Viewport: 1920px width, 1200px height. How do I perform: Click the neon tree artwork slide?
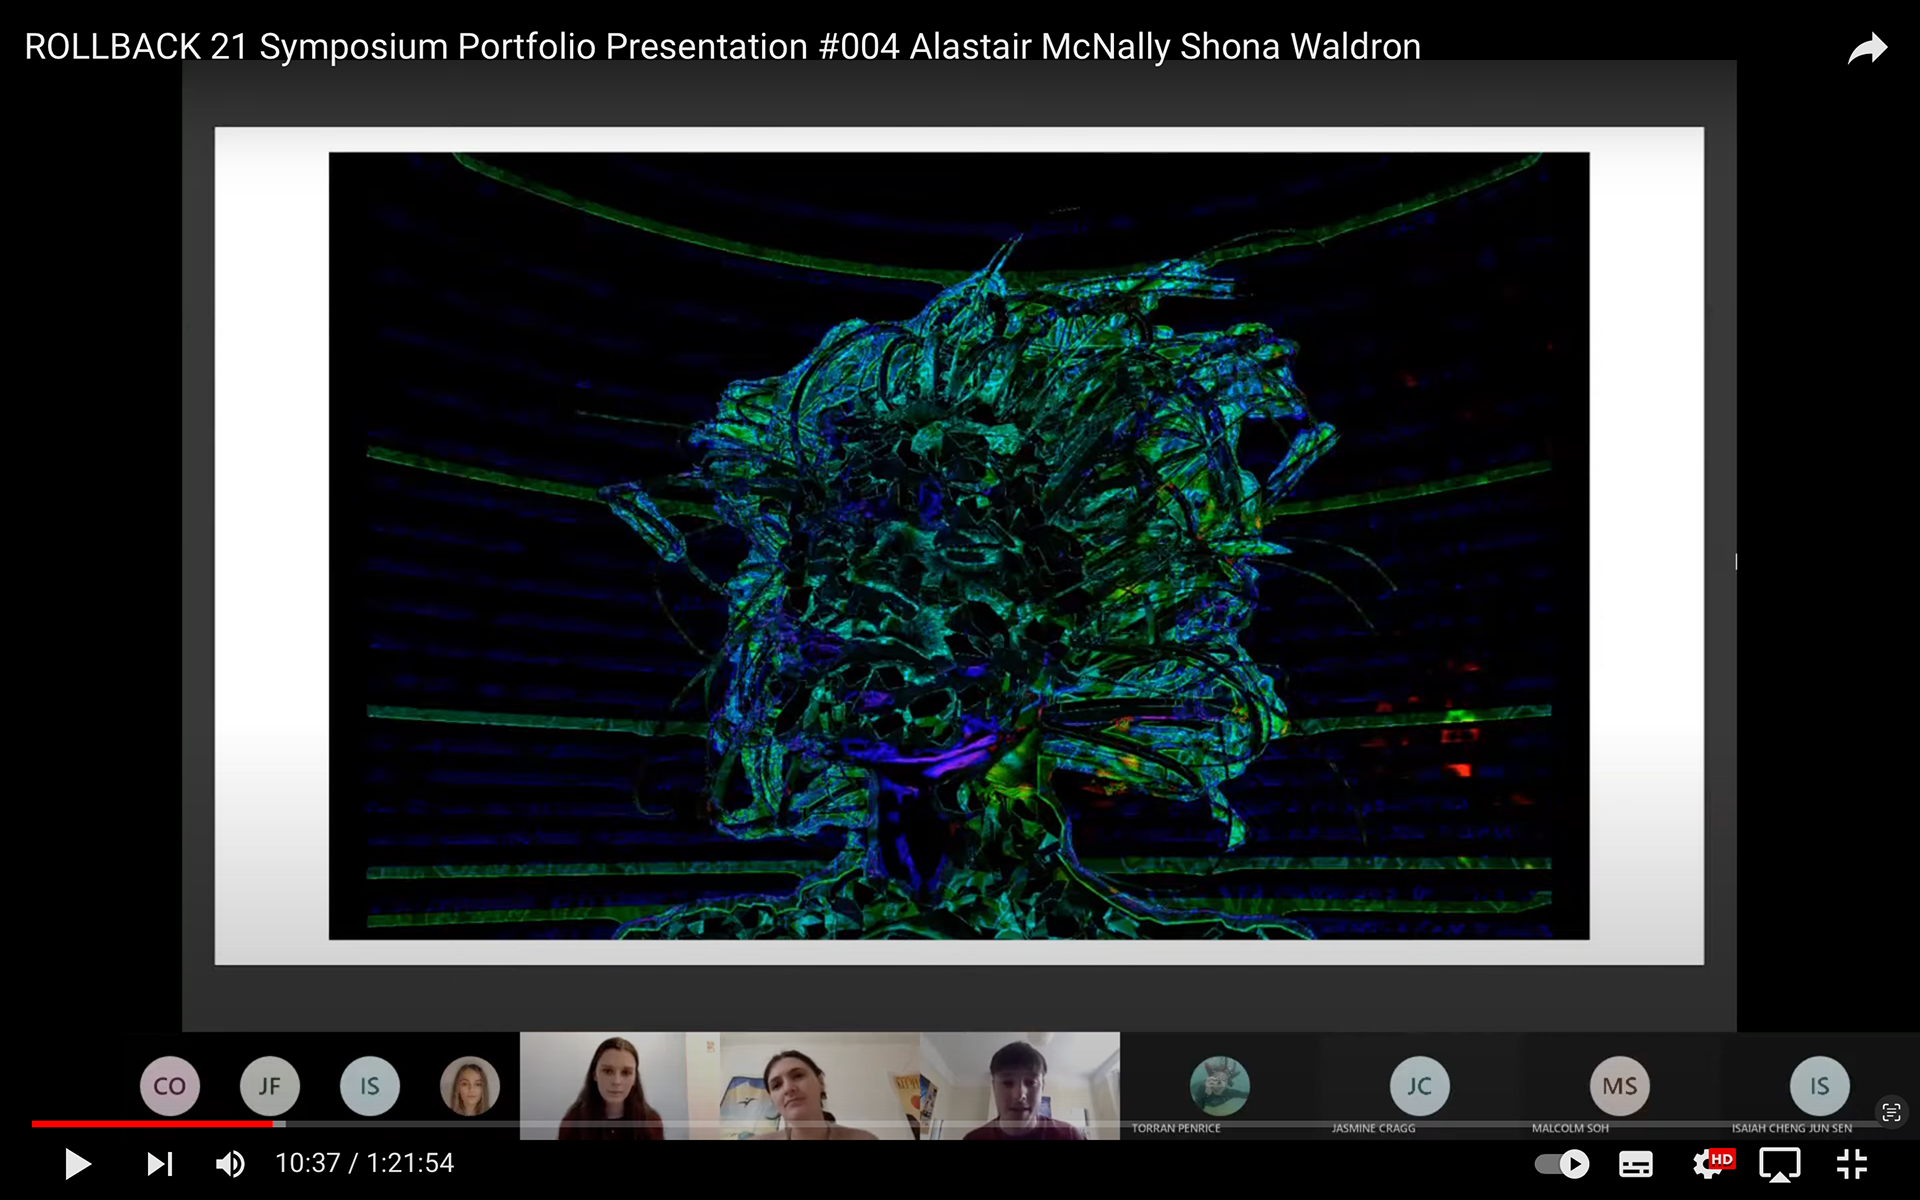[959, 546]
